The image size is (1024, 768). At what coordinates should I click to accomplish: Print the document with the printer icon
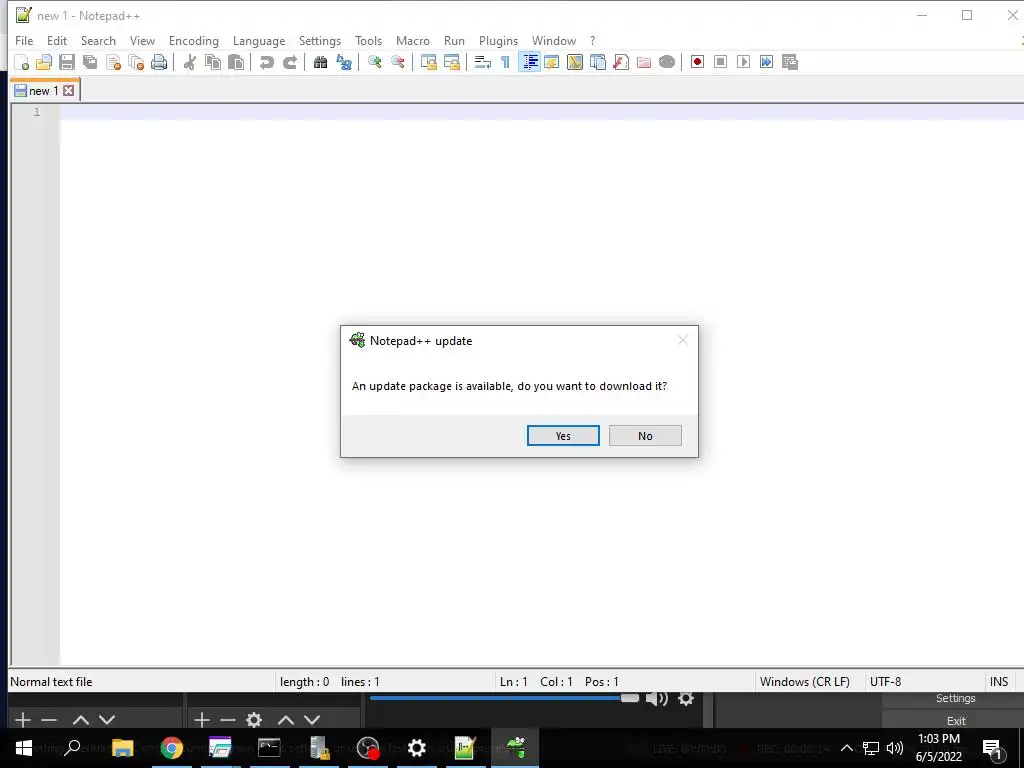pyautogui.click(x=159, y=62)
